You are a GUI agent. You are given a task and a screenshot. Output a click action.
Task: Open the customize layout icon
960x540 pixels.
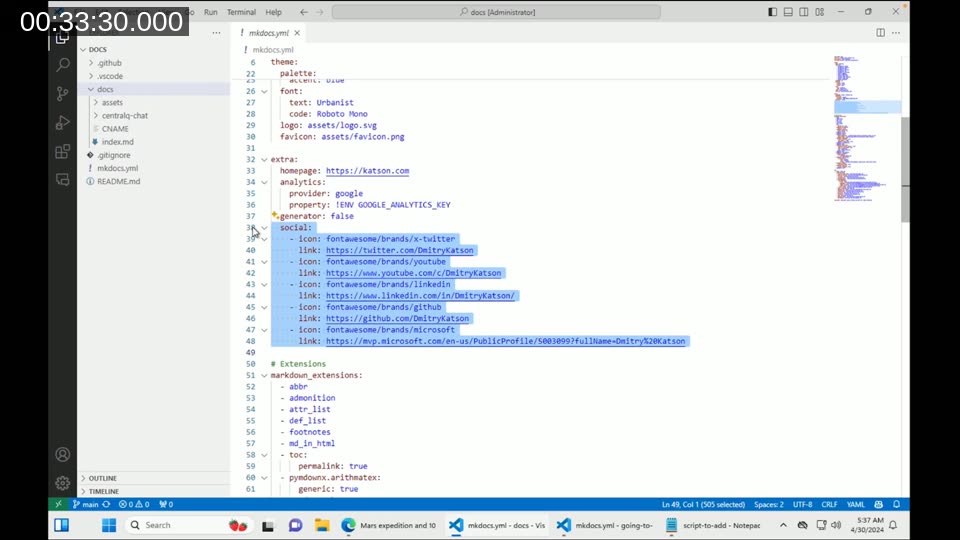tap(819, 12)
